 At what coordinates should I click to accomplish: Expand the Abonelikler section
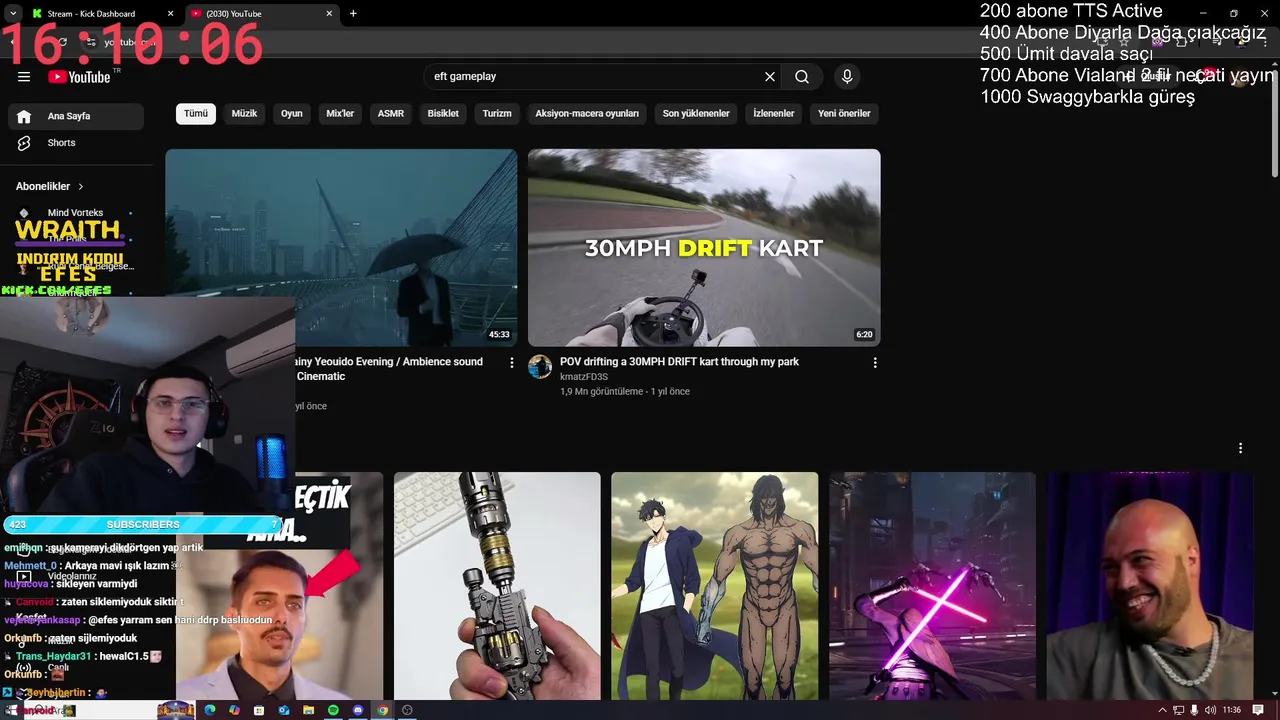(50, 186)
